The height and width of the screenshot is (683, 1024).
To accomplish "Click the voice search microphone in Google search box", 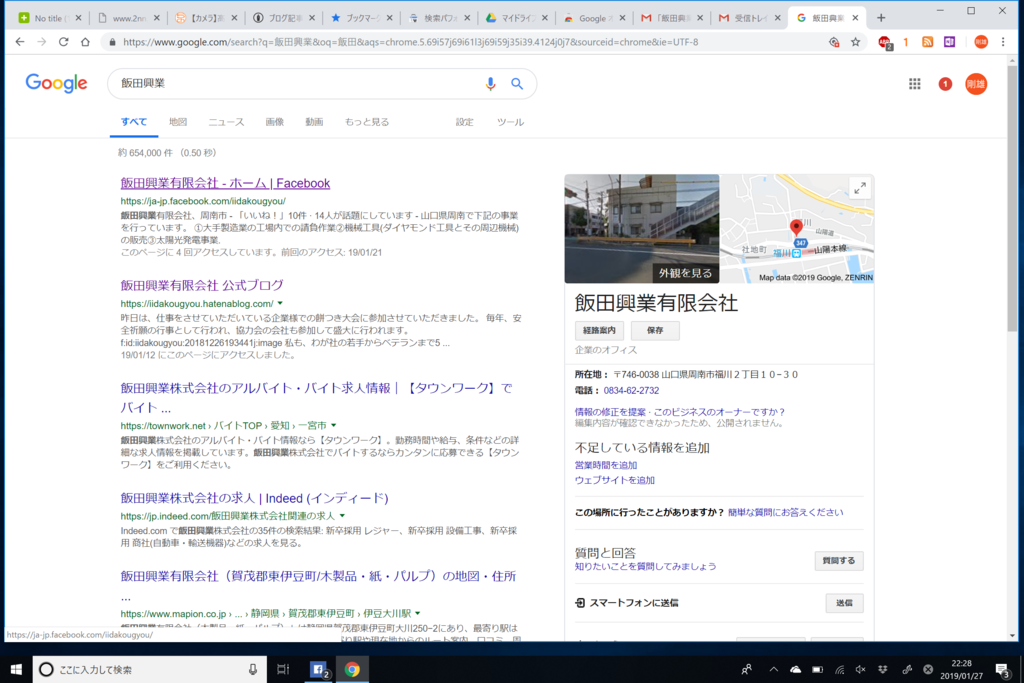I will [x=490, y=84].
